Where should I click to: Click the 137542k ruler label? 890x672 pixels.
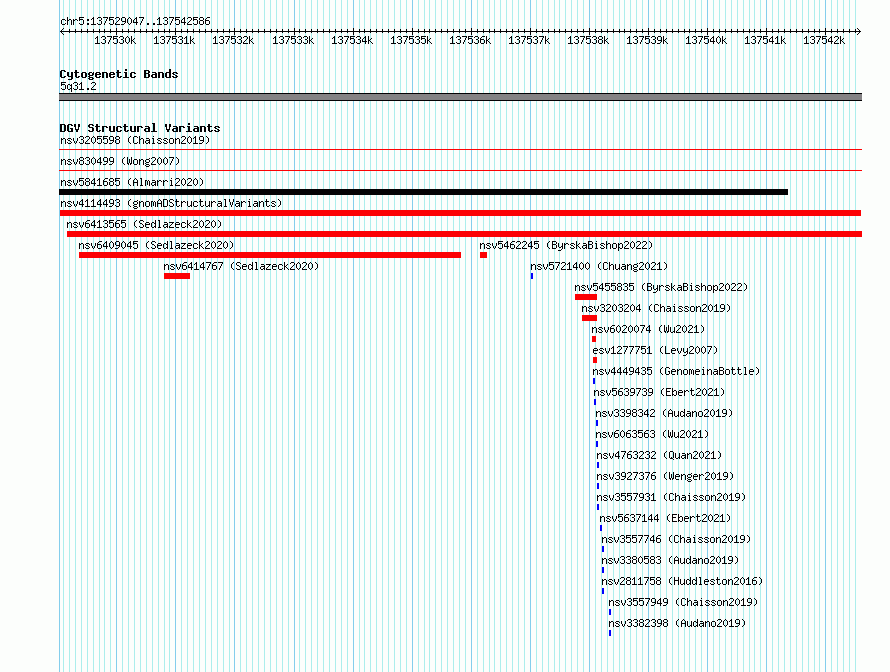(824, 40)
